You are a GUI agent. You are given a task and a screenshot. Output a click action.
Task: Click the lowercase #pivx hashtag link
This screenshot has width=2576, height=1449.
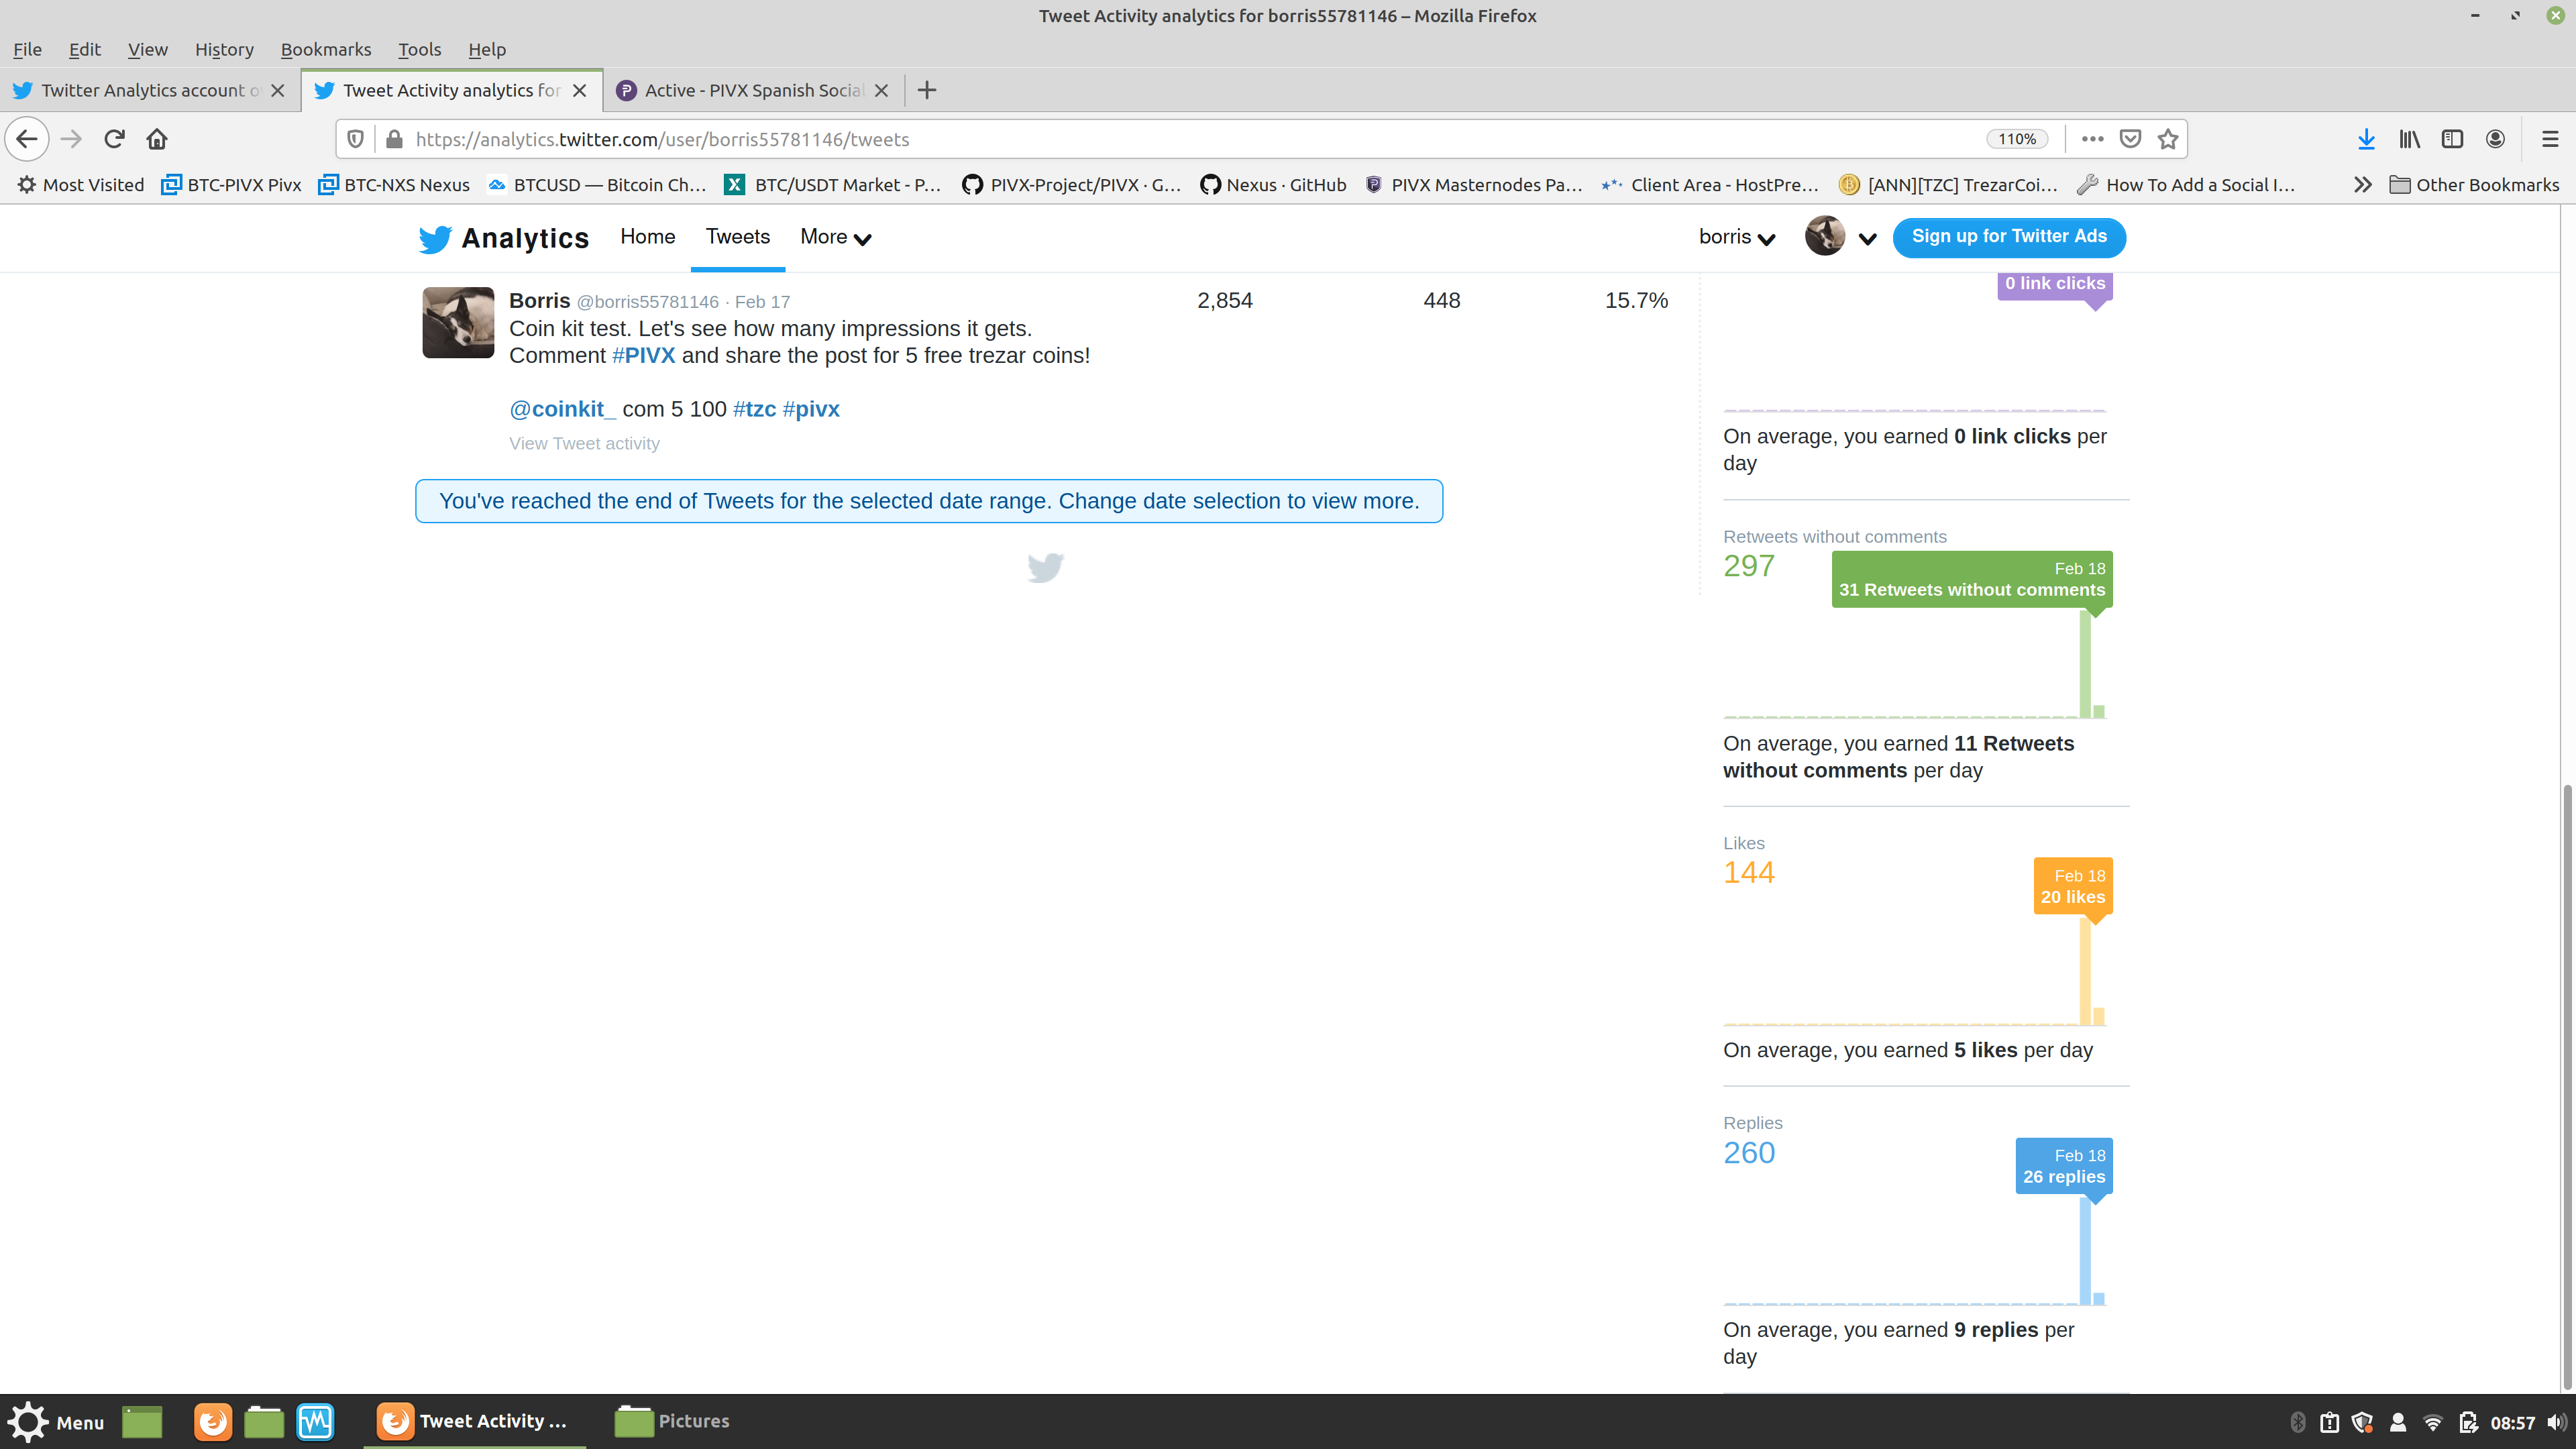(811, 409)
